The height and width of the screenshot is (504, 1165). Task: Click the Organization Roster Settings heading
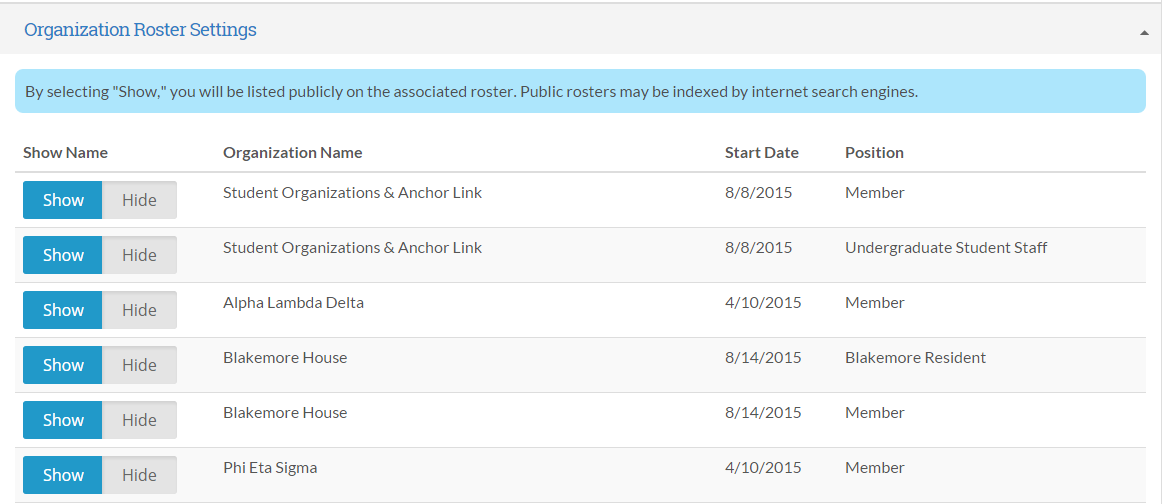pos(140,30)
